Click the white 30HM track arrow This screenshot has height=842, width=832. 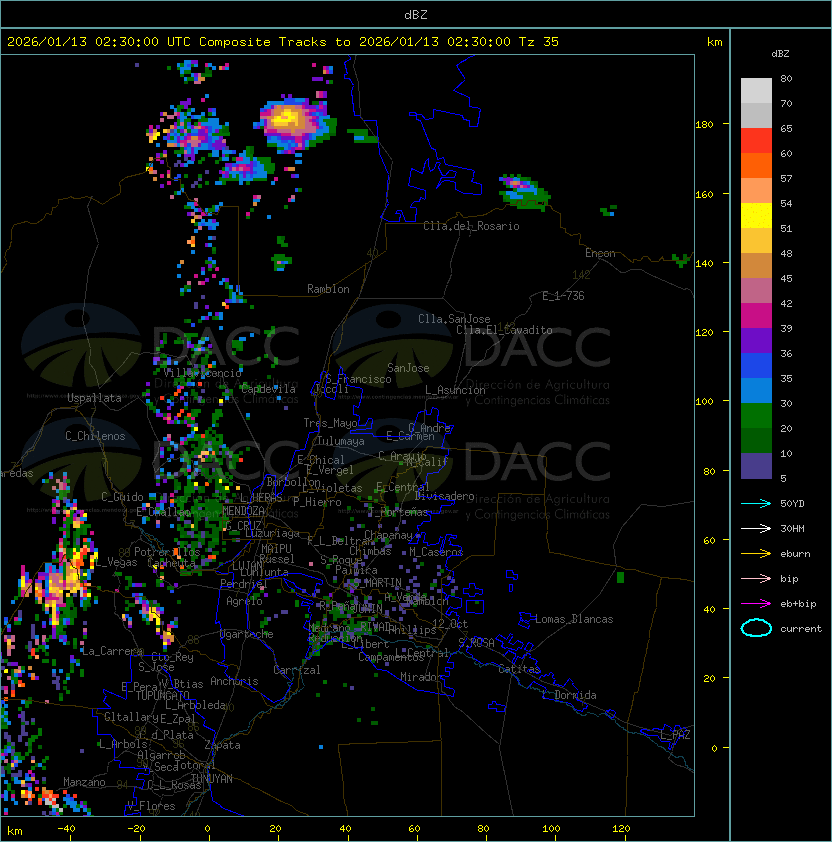click(x=756, y=528)
